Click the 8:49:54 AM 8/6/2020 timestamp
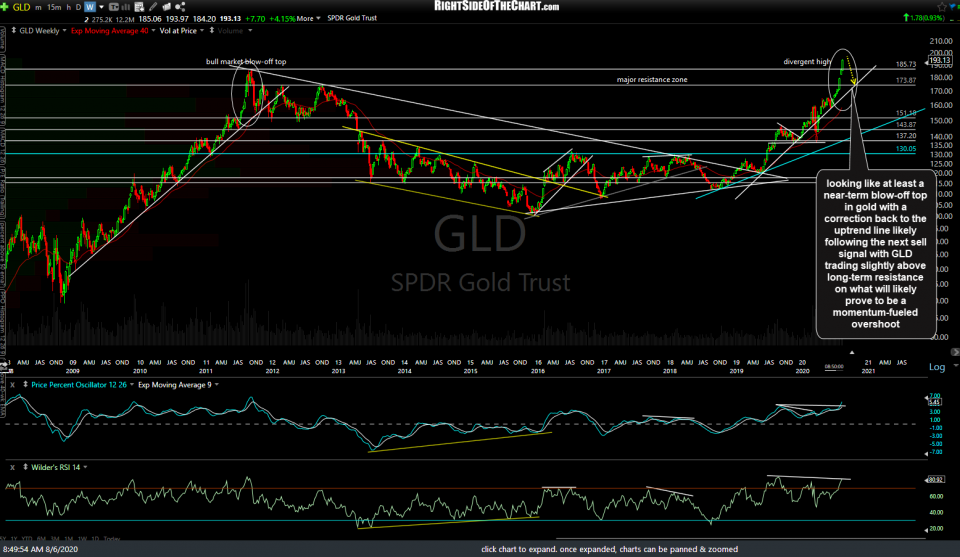Image resolution: width=960 pixels, height=557 pixels. [40, 549]
